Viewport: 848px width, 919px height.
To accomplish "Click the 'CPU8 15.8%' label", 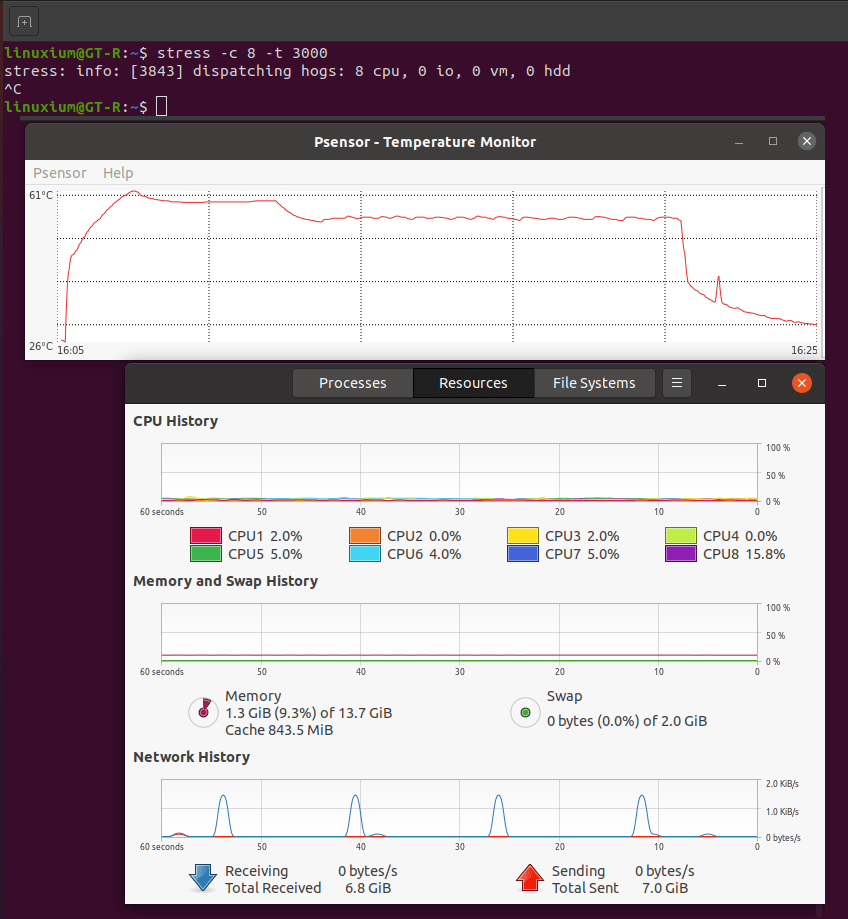I will coord(744,554).
